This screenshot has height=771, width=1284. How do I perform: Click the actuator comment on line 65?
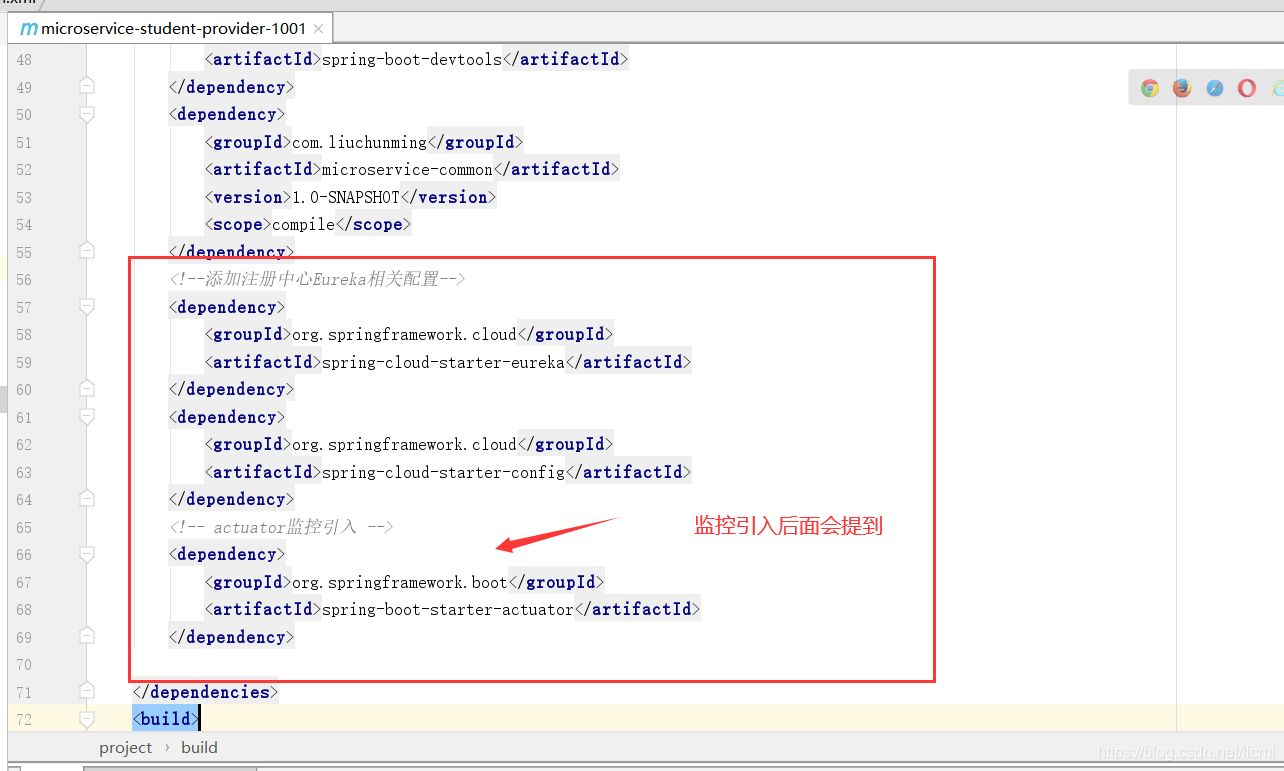click(281, 526)
